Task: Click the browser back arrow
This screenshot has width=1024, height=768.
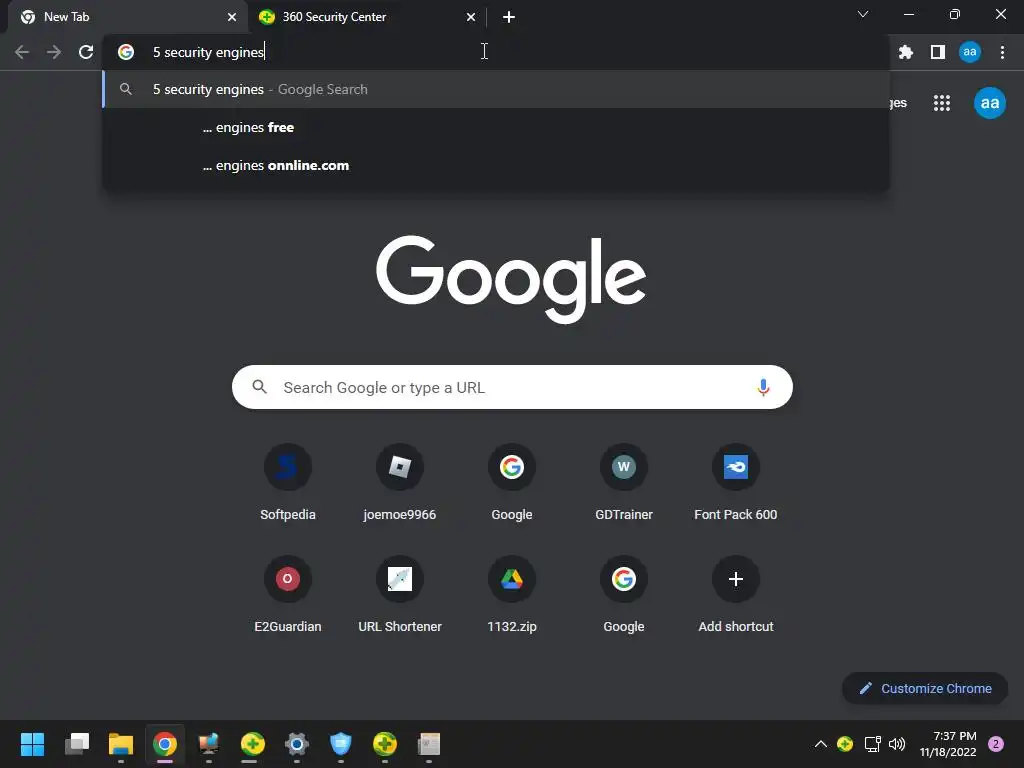Action: 22,52
